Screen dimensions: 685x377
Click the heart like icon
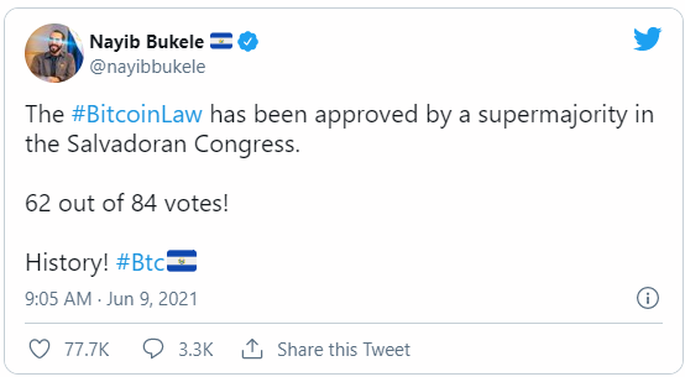click(39, 349)
